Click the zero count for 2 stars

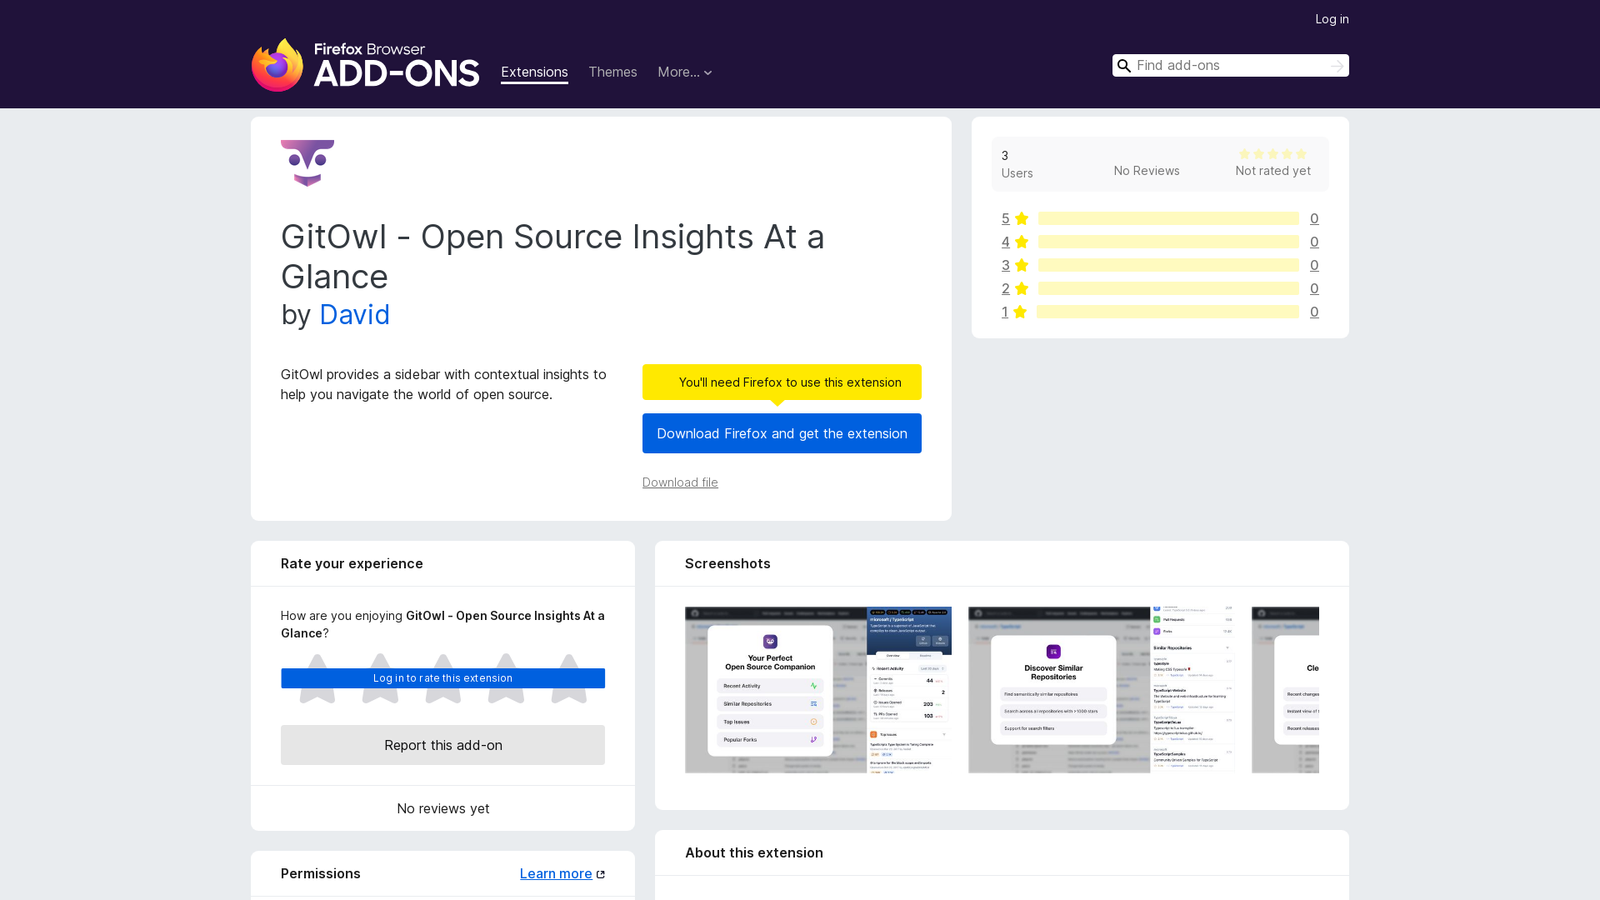coord(1314,289)
